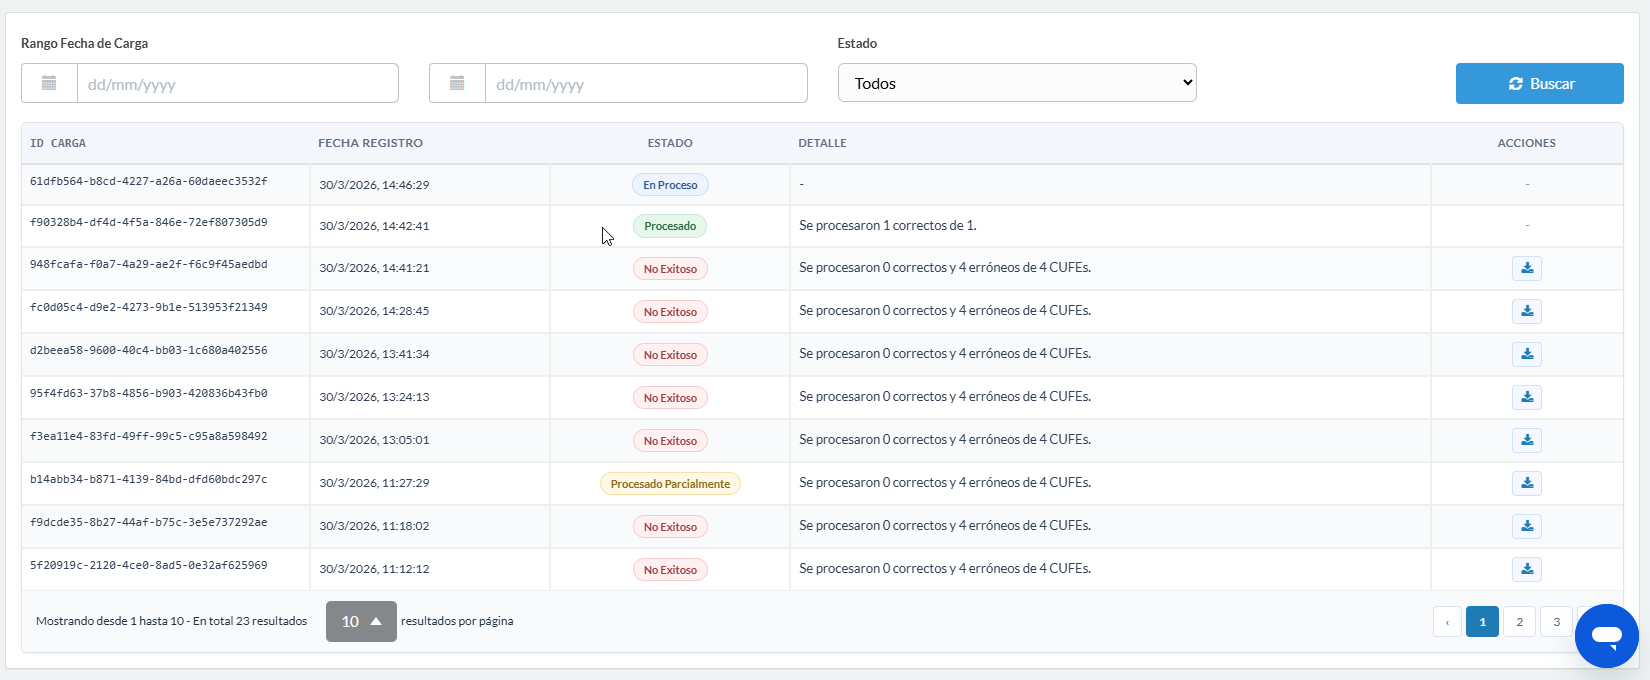The width and height of the screenshot is (1650, 680).
Task: Download results for load f3ea11e4-83fd-49ff-99c5-c95a8a598492
Action: (1526, 440)
